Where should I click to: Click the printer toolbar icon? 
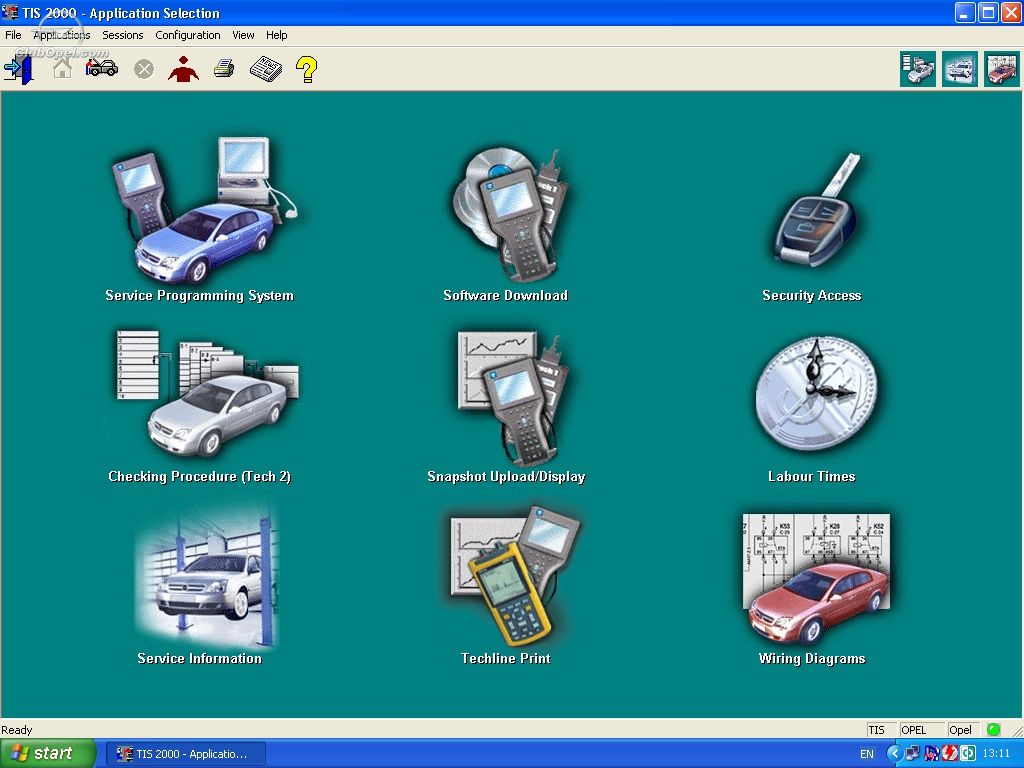click(224, 68)
